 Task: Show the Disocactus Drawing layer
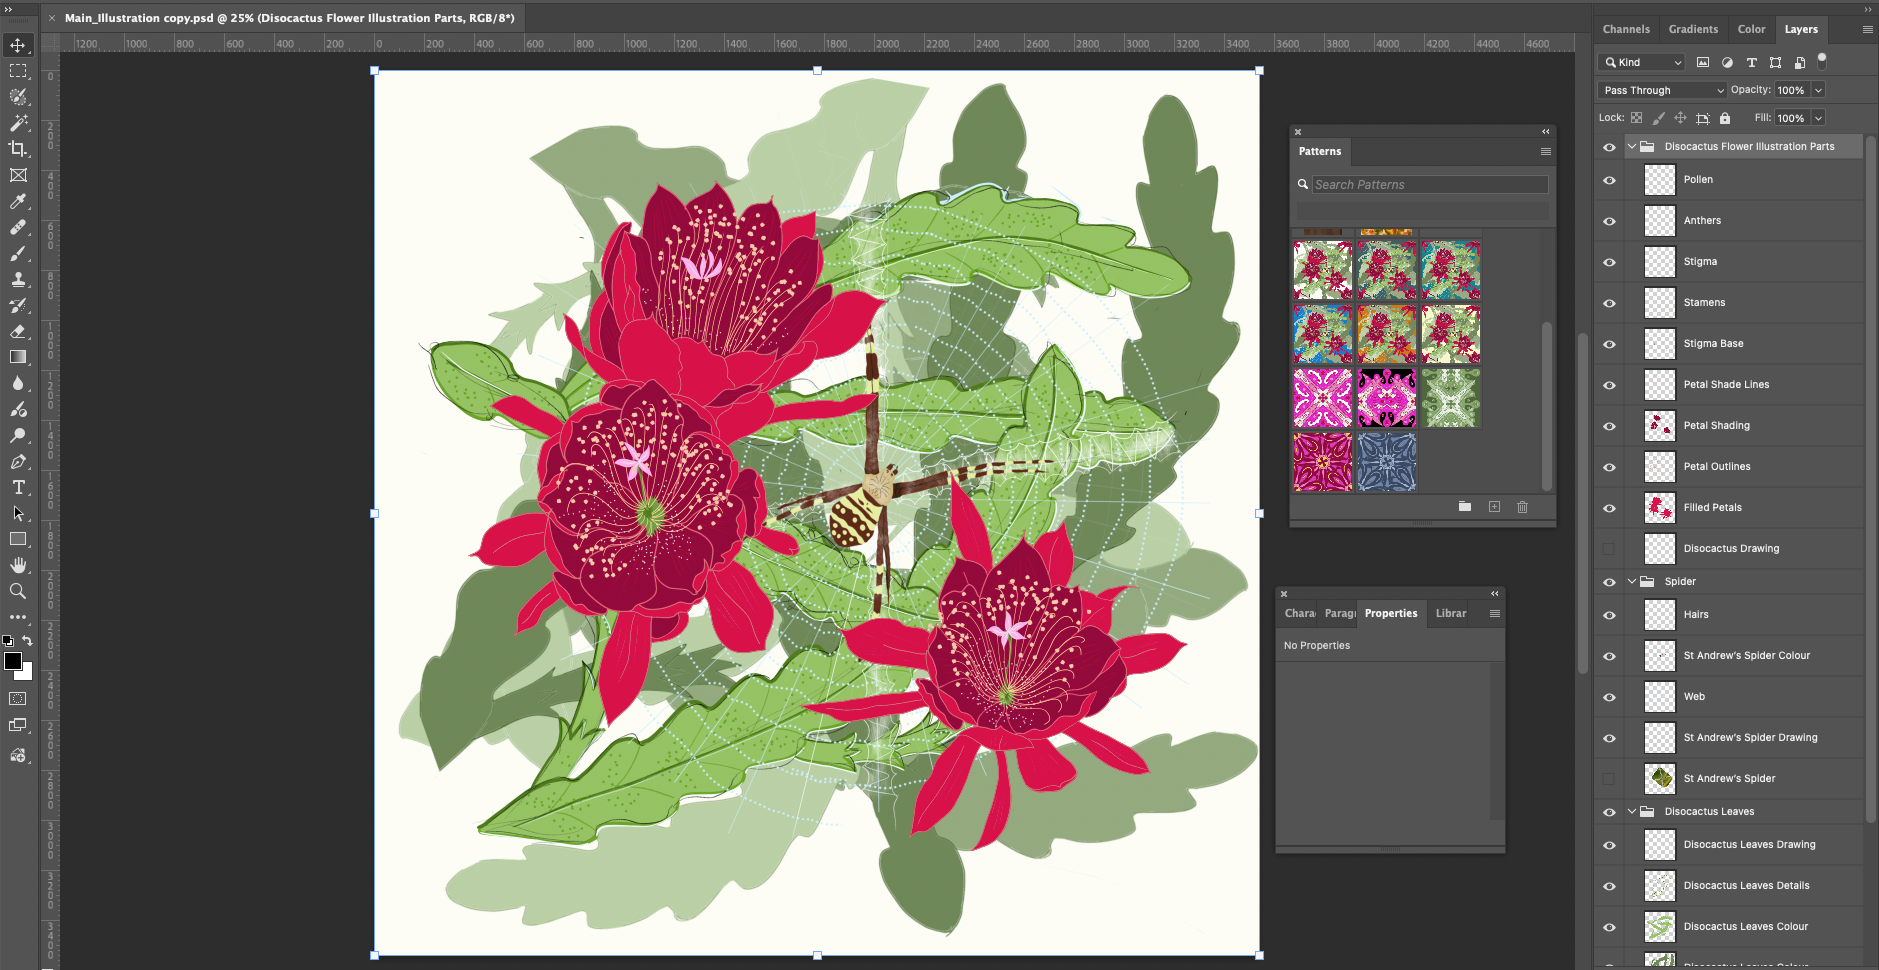1609,549
